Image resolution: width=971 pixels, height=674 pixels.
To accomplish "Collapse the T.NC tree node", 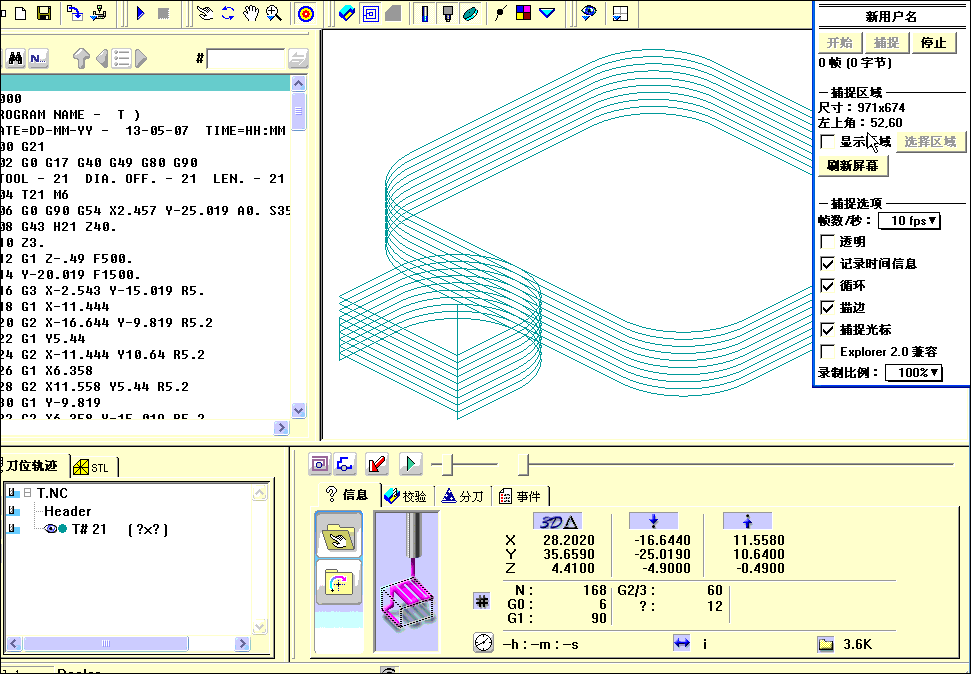I will click(28, 493).
